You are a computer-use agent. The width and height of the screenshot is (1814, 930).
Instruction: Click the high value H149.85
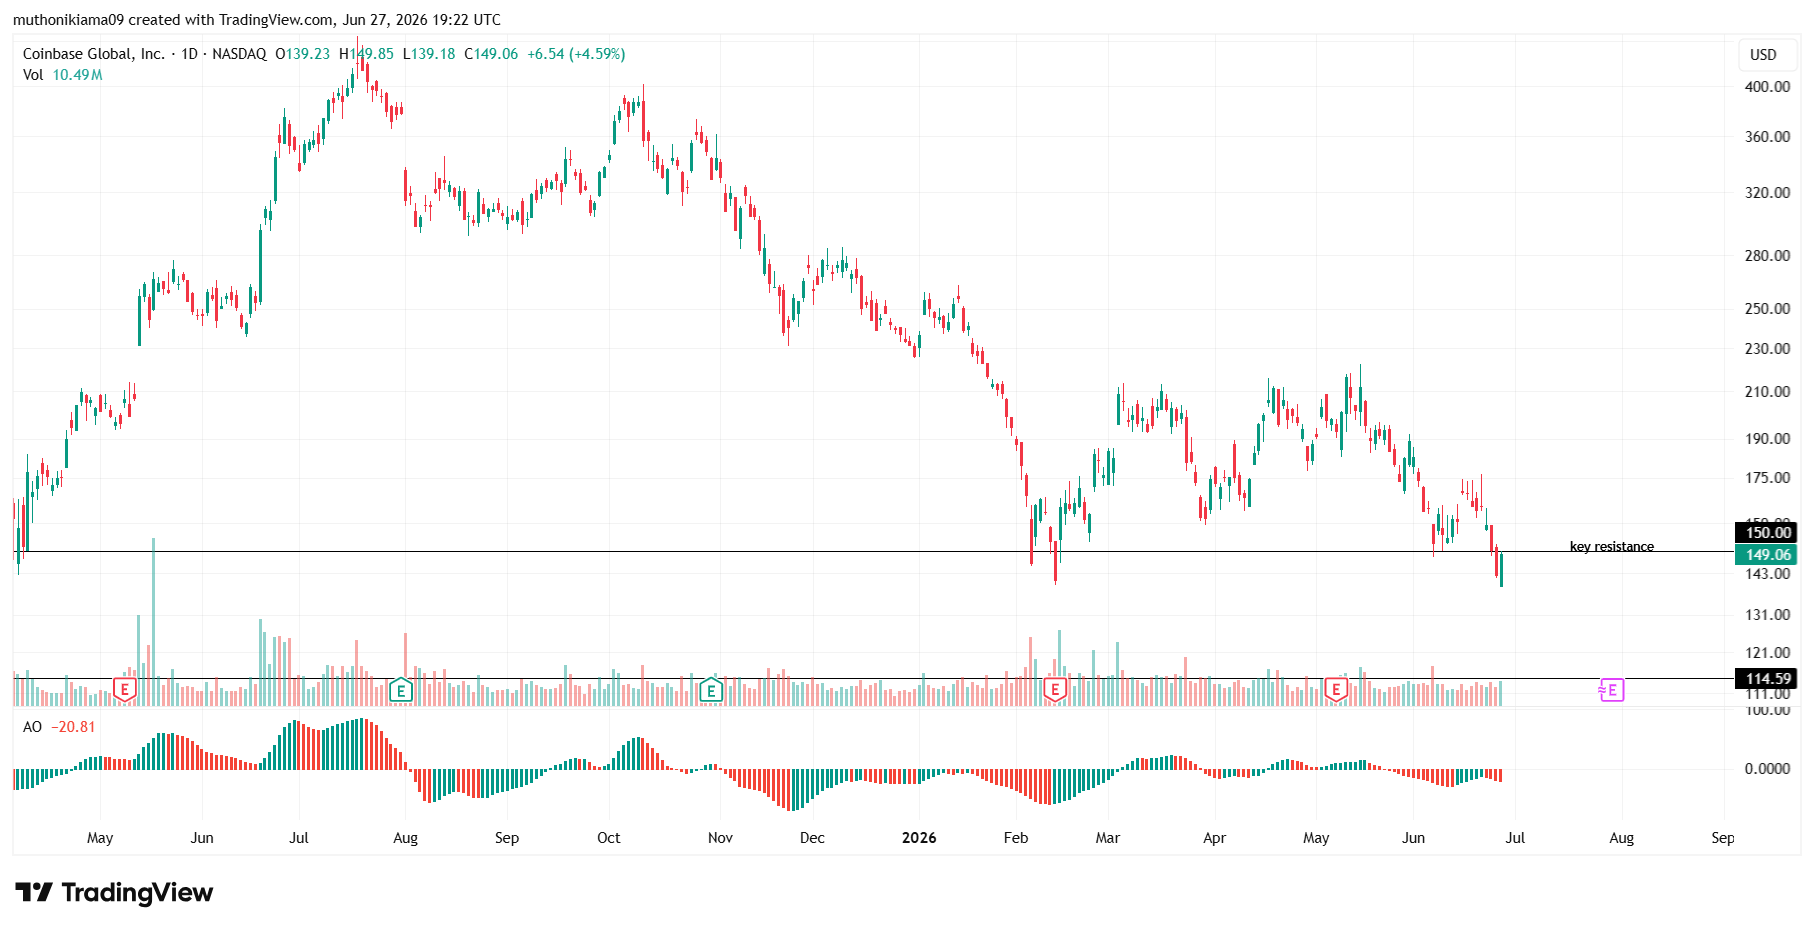point(366,54)
